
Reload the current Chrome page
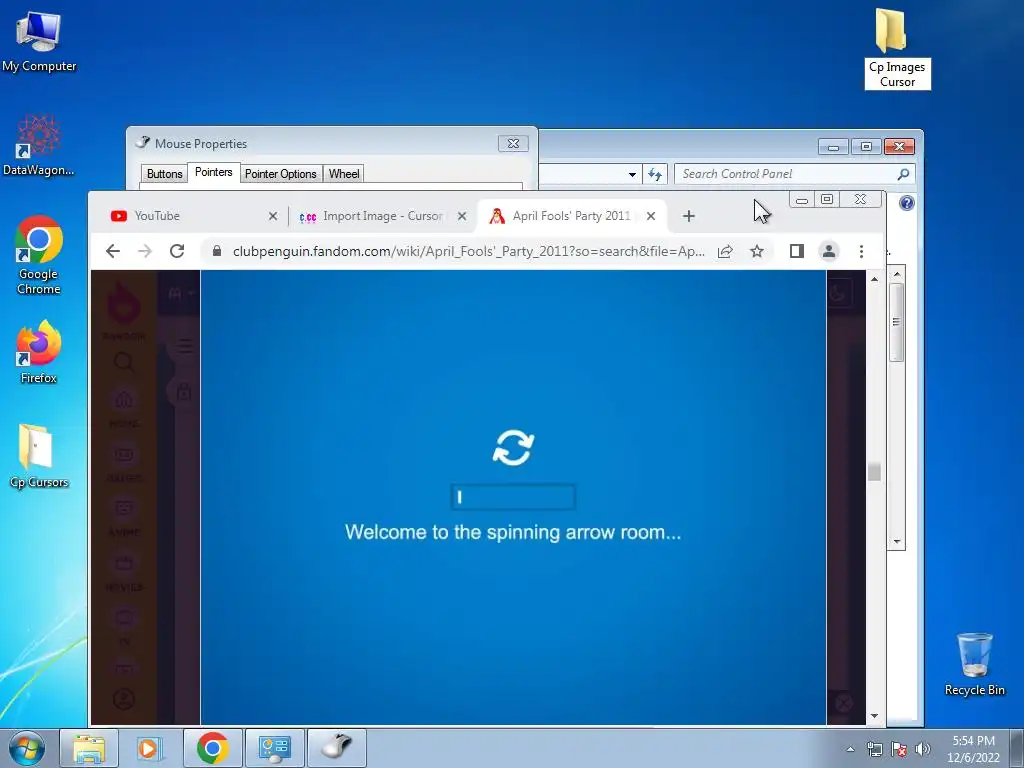(x=177, y=251)
